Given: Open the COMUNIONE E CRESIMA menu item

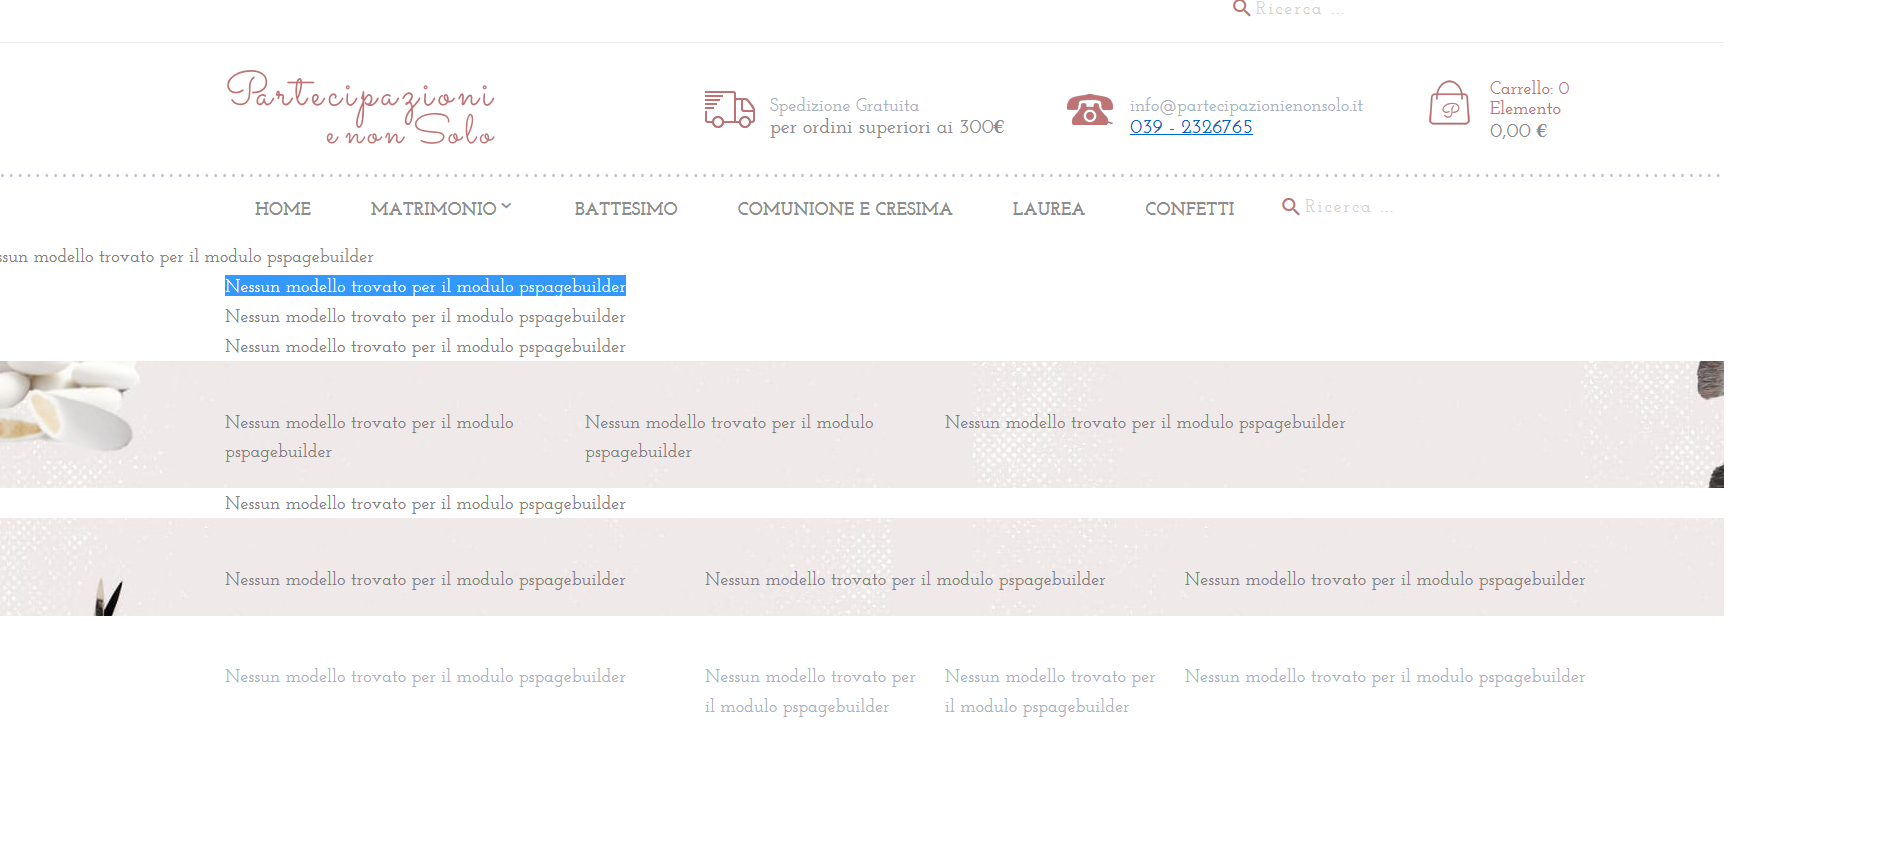Looking at the screenshot, I should click(845, 209).
